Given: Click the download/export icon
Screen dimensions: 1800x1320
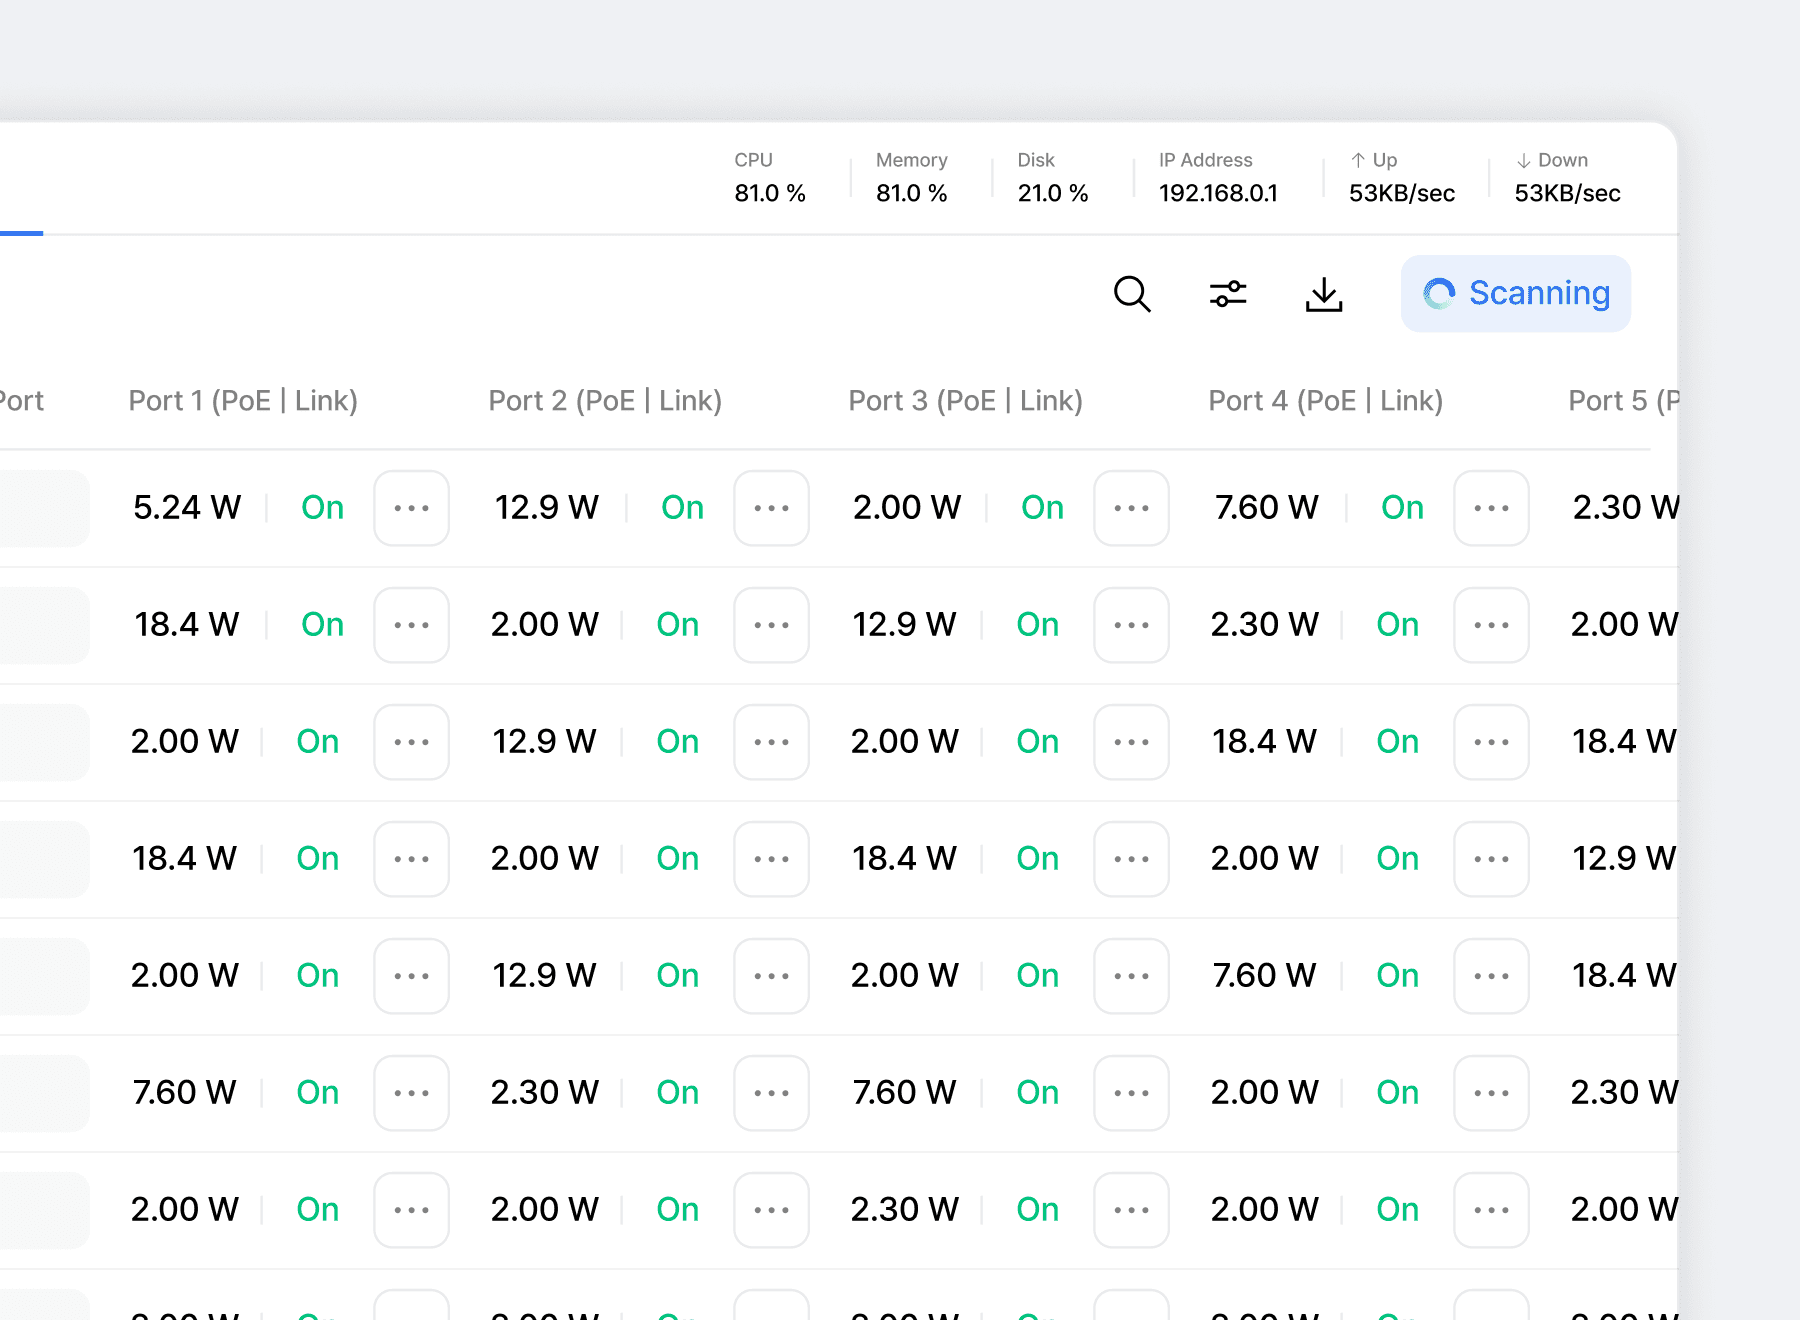Looking at the screenshot, I should point(1323,294).
